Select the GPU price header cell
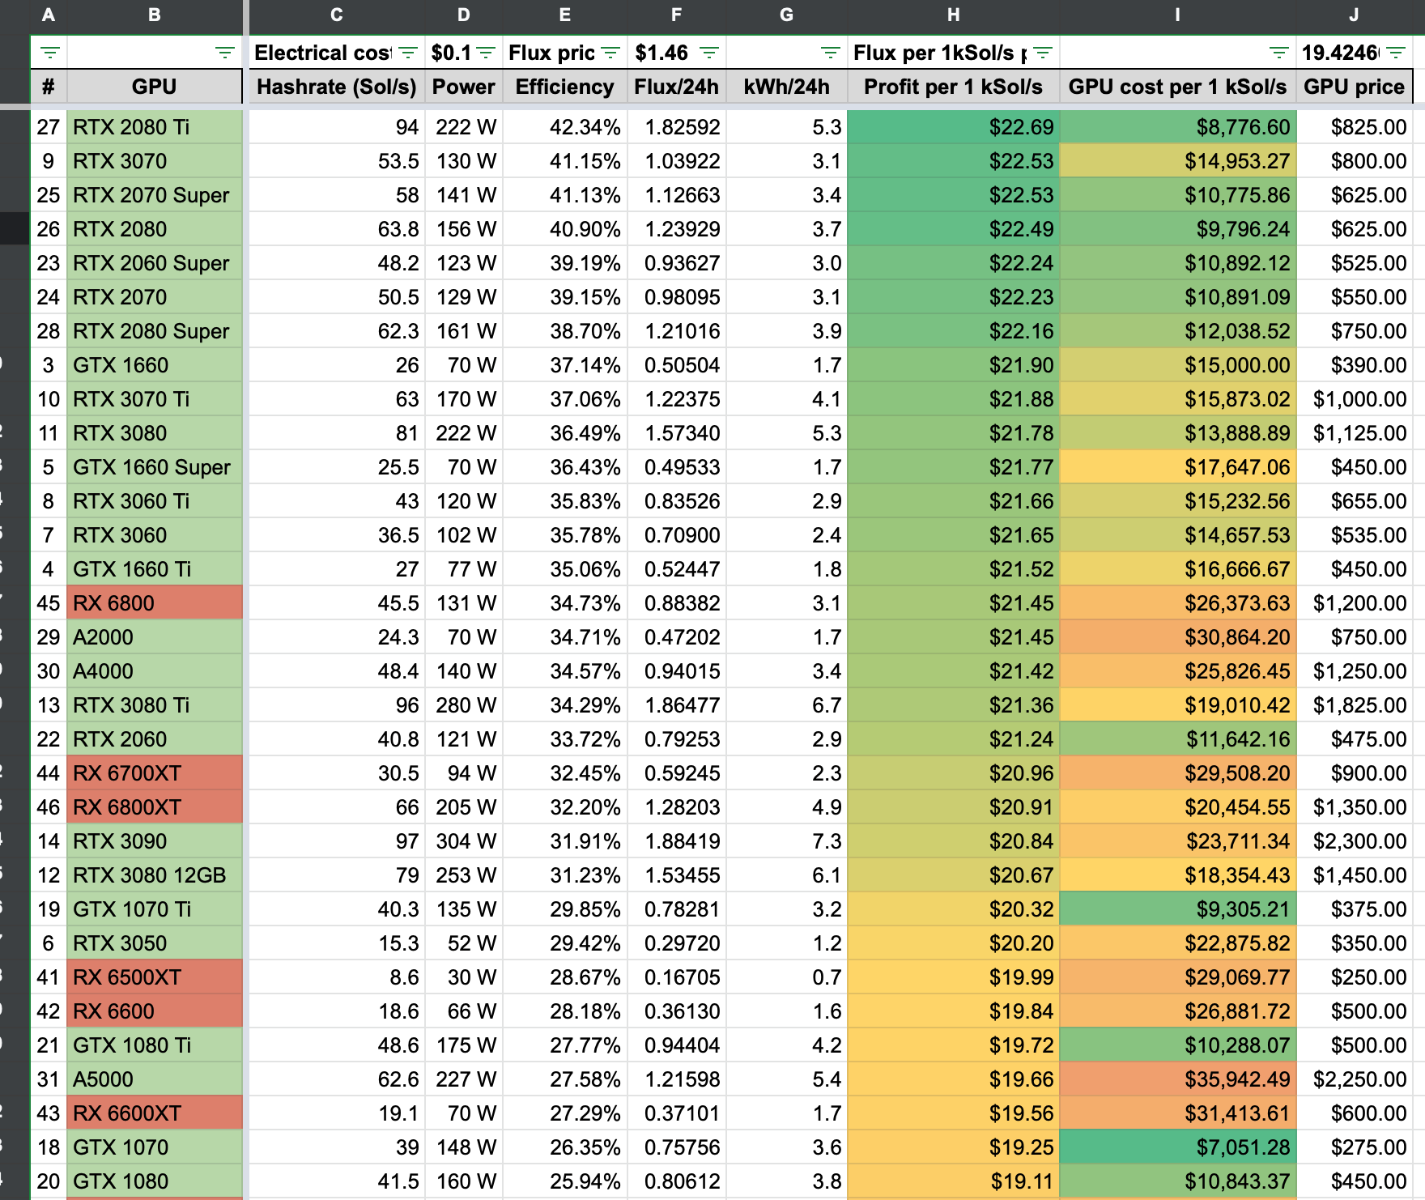Viewport: 1425px width, 1200px height. 1354,87
